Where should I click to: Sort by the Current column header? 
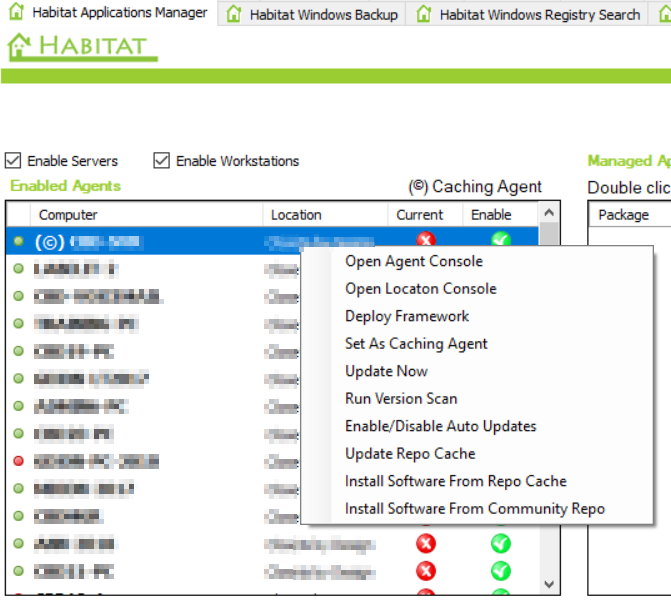pos(419,214)
